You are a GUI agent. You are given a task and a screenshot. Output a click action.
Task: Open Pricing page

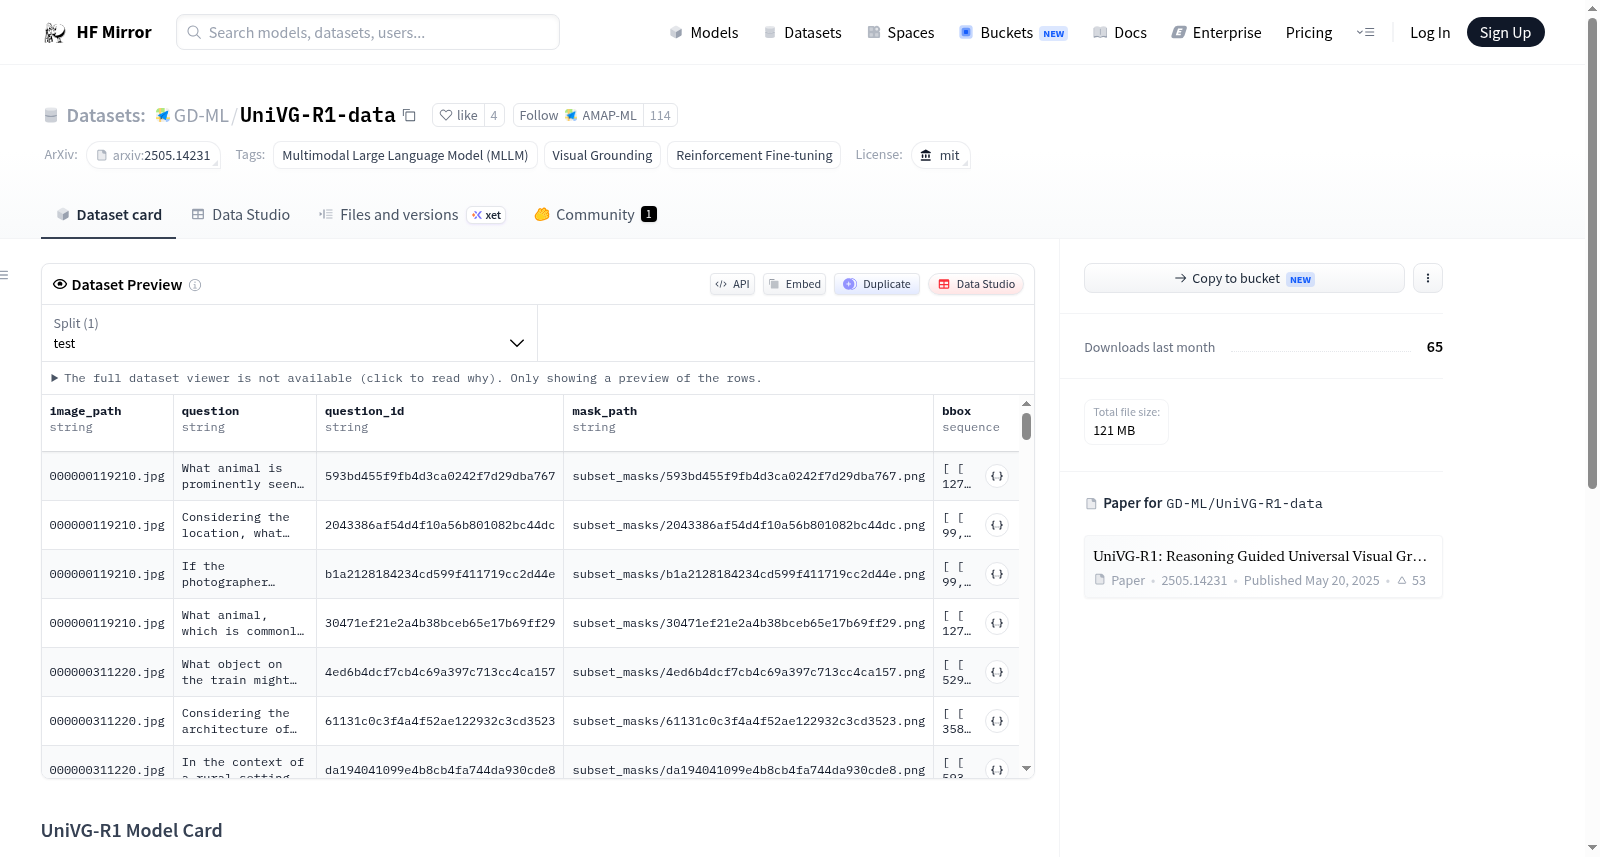click(1309, 32)
